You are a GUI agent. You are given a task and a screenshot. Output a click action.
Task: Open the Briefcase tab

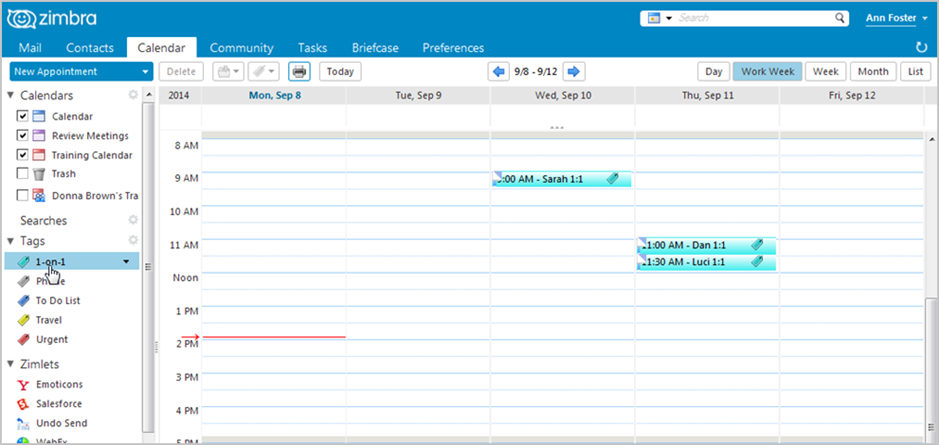(375, 48)
